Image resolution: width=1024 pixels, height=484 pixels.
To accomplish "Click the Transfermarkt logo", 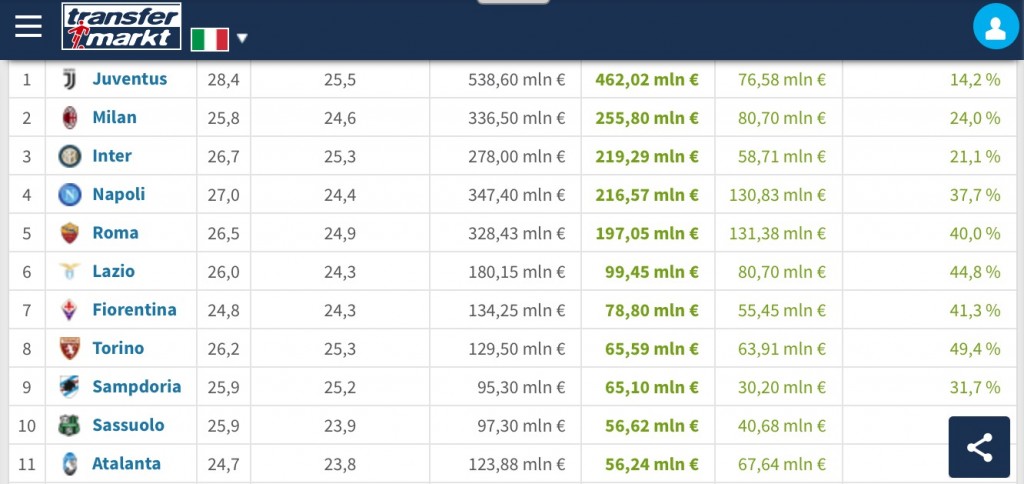I will [121, 27].
